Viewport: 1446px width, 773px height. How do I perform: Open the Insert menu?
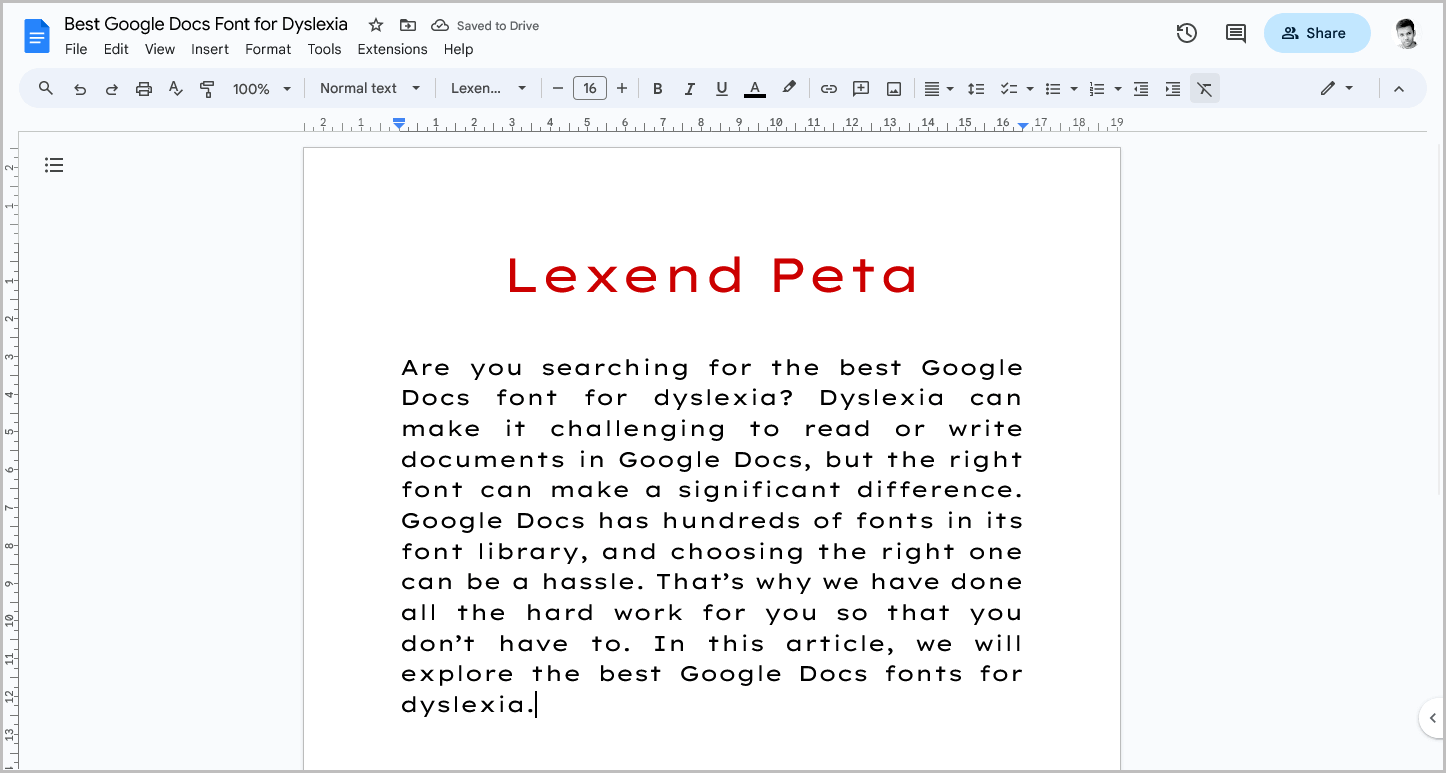(x=210, y=49)
